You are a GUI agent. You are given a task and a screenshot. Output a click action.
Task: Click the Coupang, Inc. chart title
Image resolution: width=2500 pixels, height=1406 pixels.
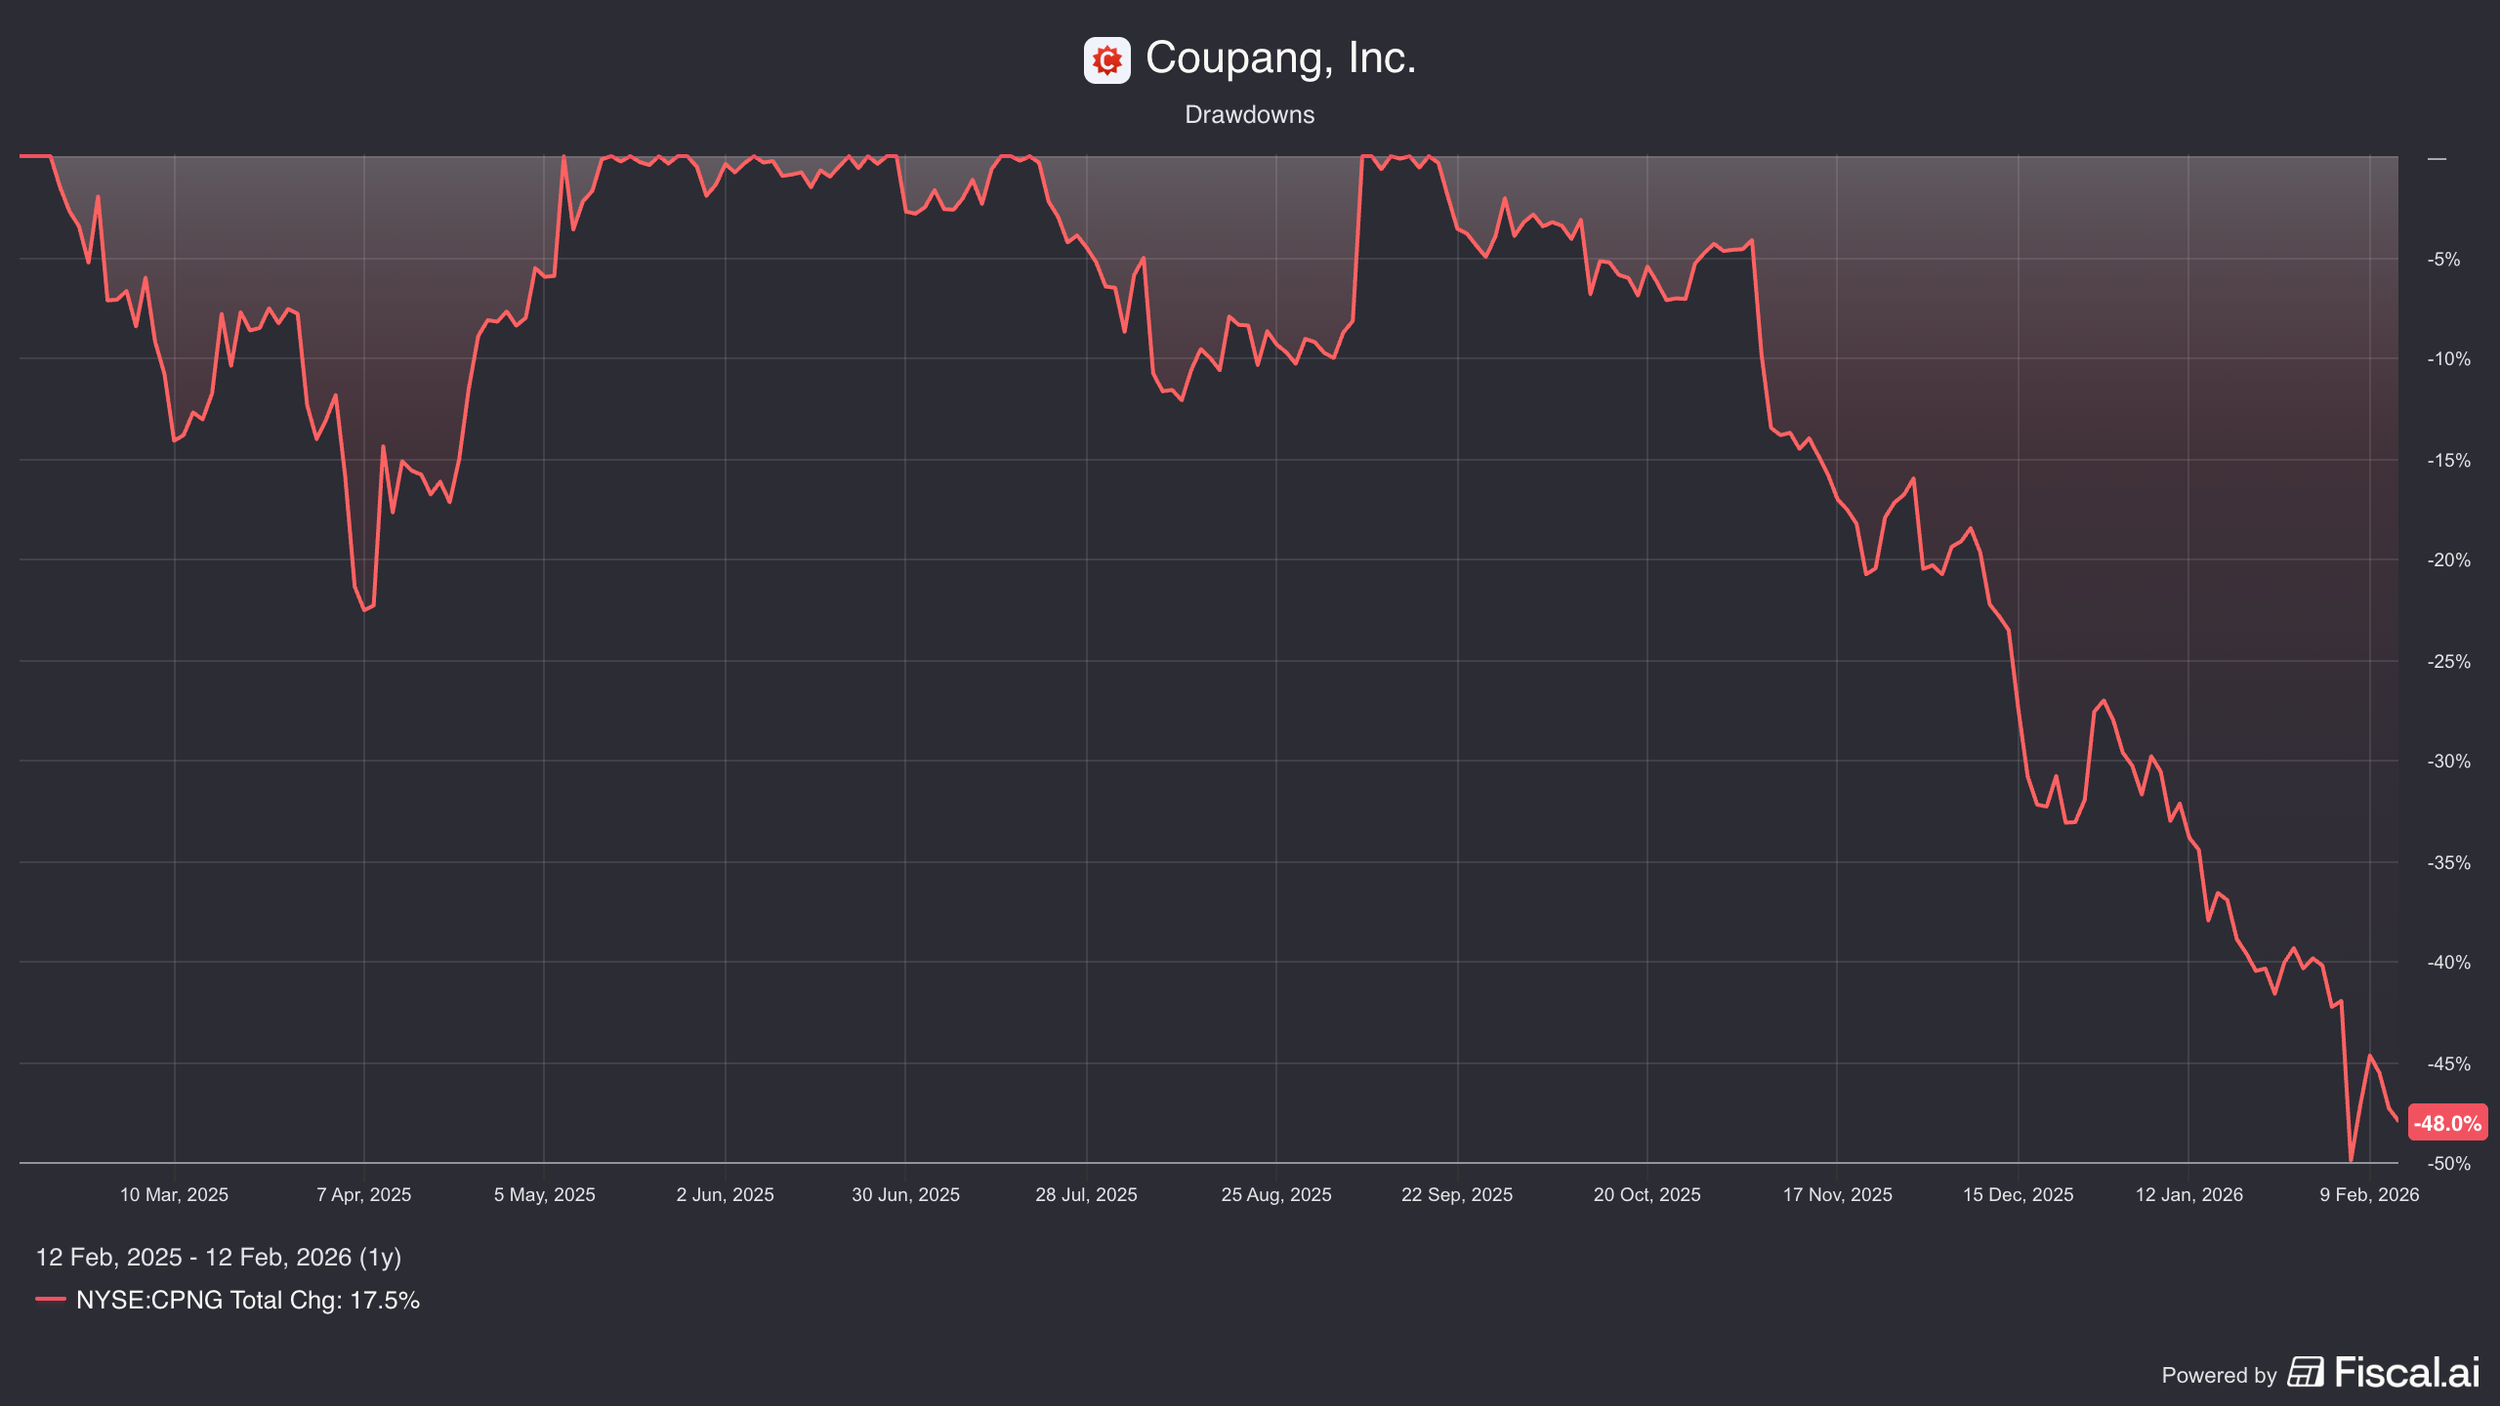(x=1280, y=58)
